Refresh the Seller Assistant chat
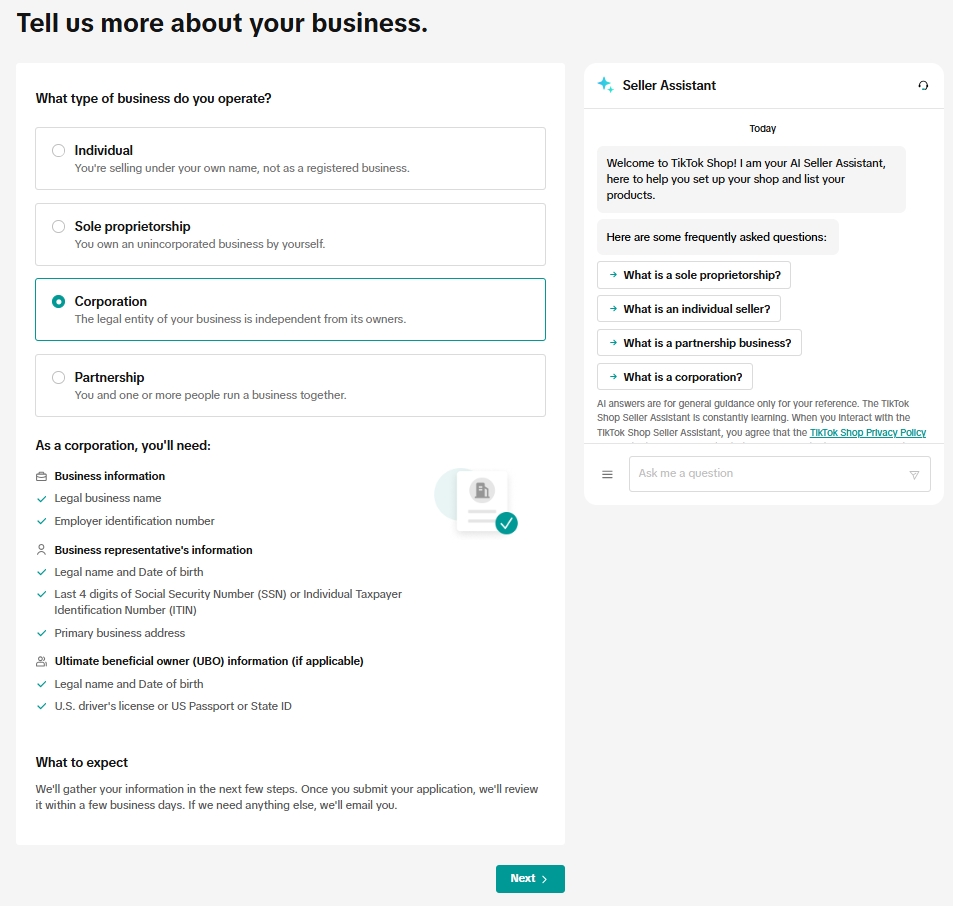This screenshot has width=953, height=906. click(x=923, y=86)
